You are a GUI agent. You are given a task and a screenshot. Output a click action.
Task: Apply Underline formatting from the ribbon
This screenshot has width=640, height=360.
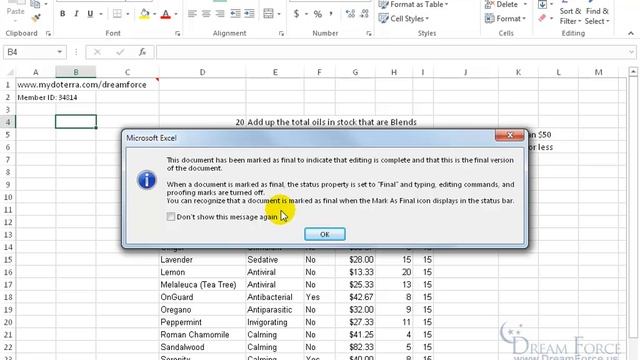pyautogui.click(x=90, y=14)
